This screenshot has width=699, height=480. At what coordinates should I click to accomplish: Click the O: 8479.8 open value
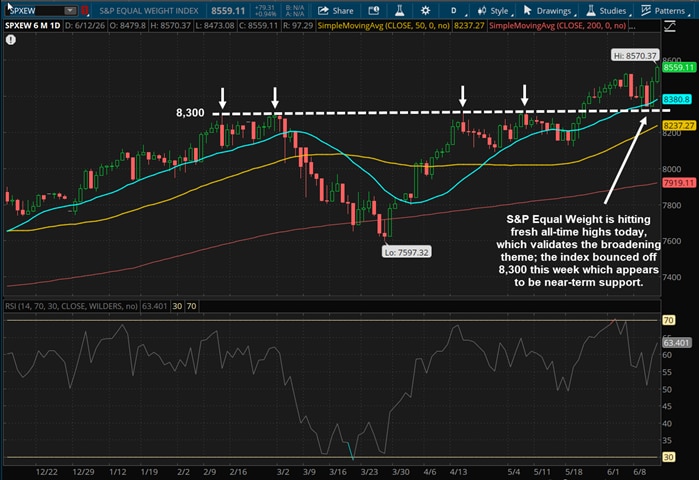(127, 26)
